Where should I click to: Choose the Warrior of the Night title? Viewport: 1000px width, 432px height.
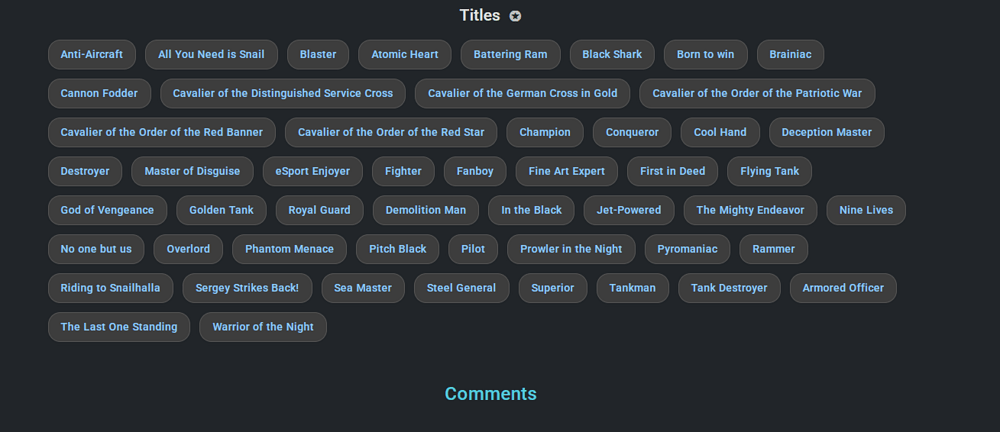tap(263, 327)
